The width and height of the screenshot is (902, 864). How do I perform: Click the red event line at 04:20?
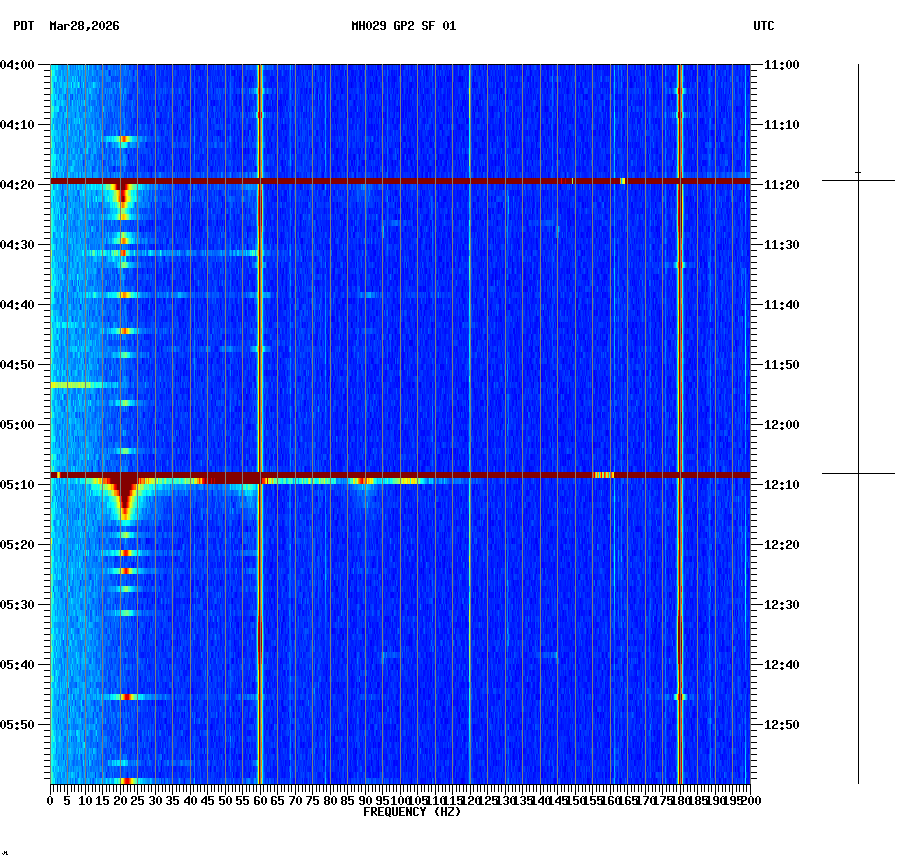click(400, 181)
